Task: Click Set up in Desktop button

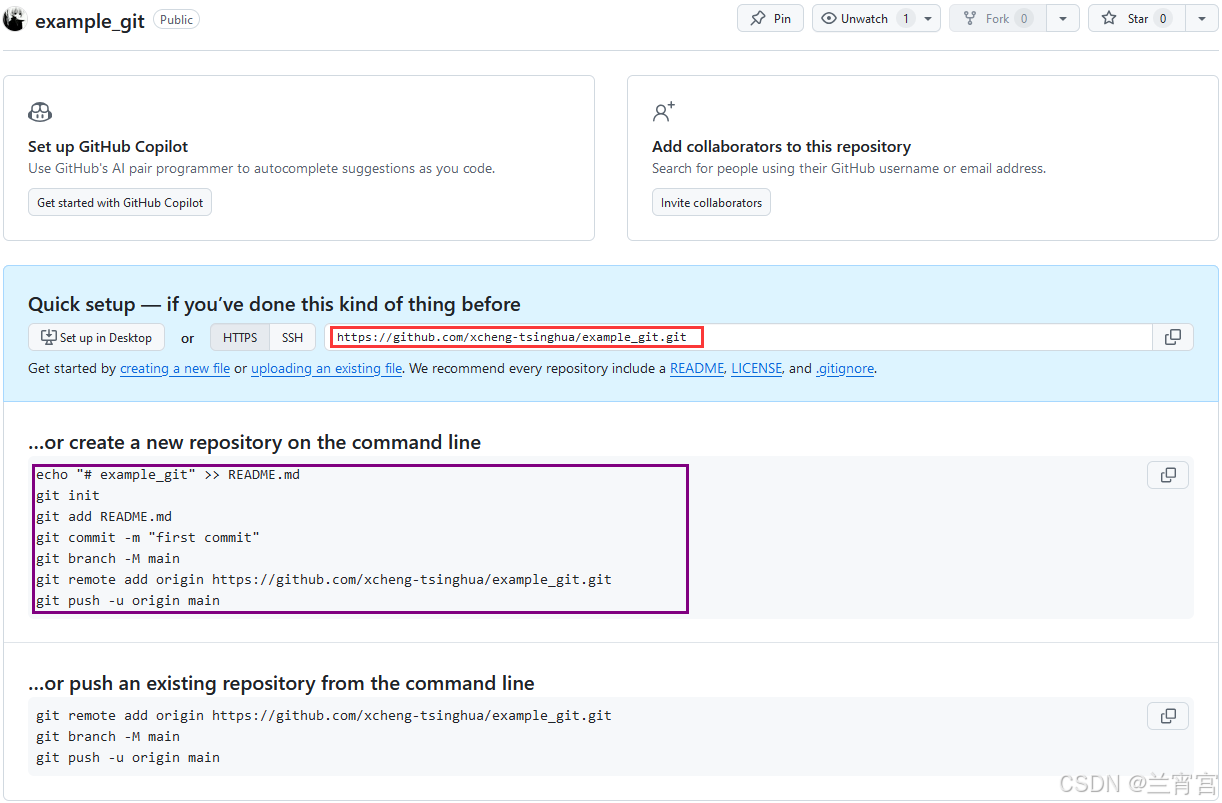Action: point(96,337)
